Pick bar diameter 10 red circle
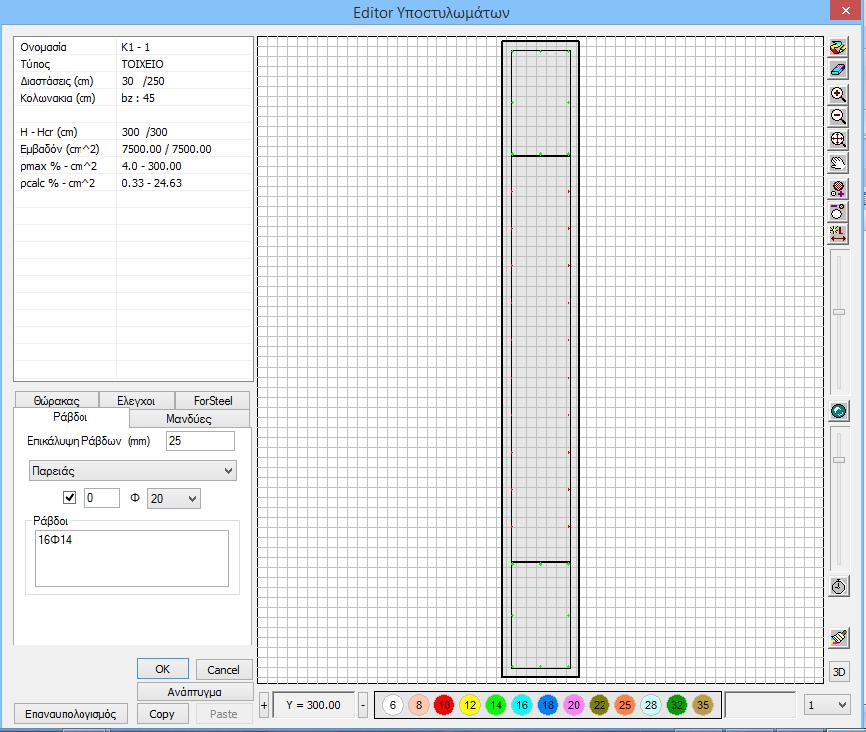Screen dimensions: 866x732 pyautogui.click(x=444, y=705)
